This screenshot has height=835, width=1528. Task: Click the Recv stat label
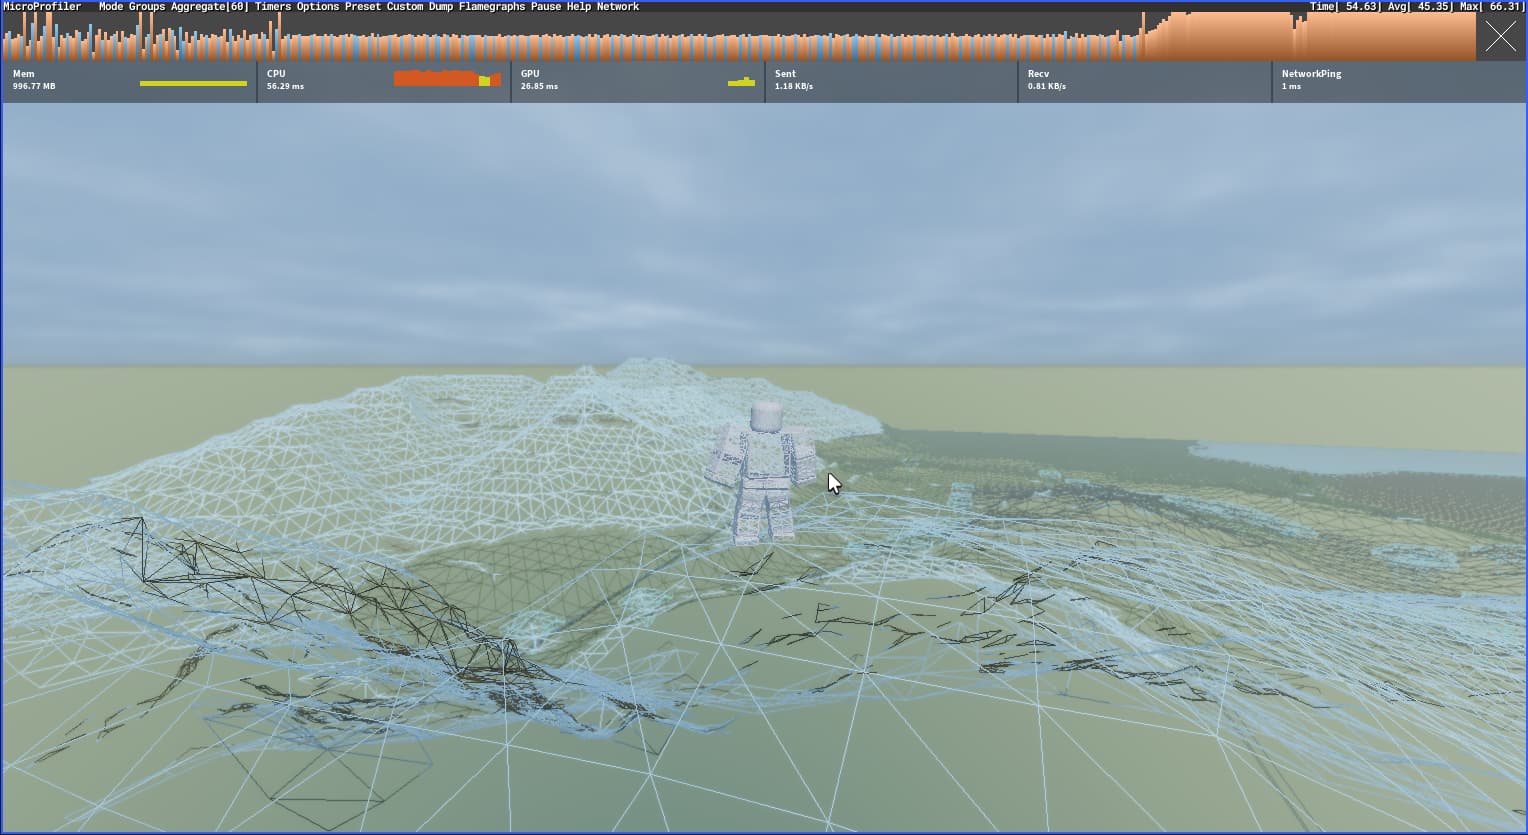1039,74
